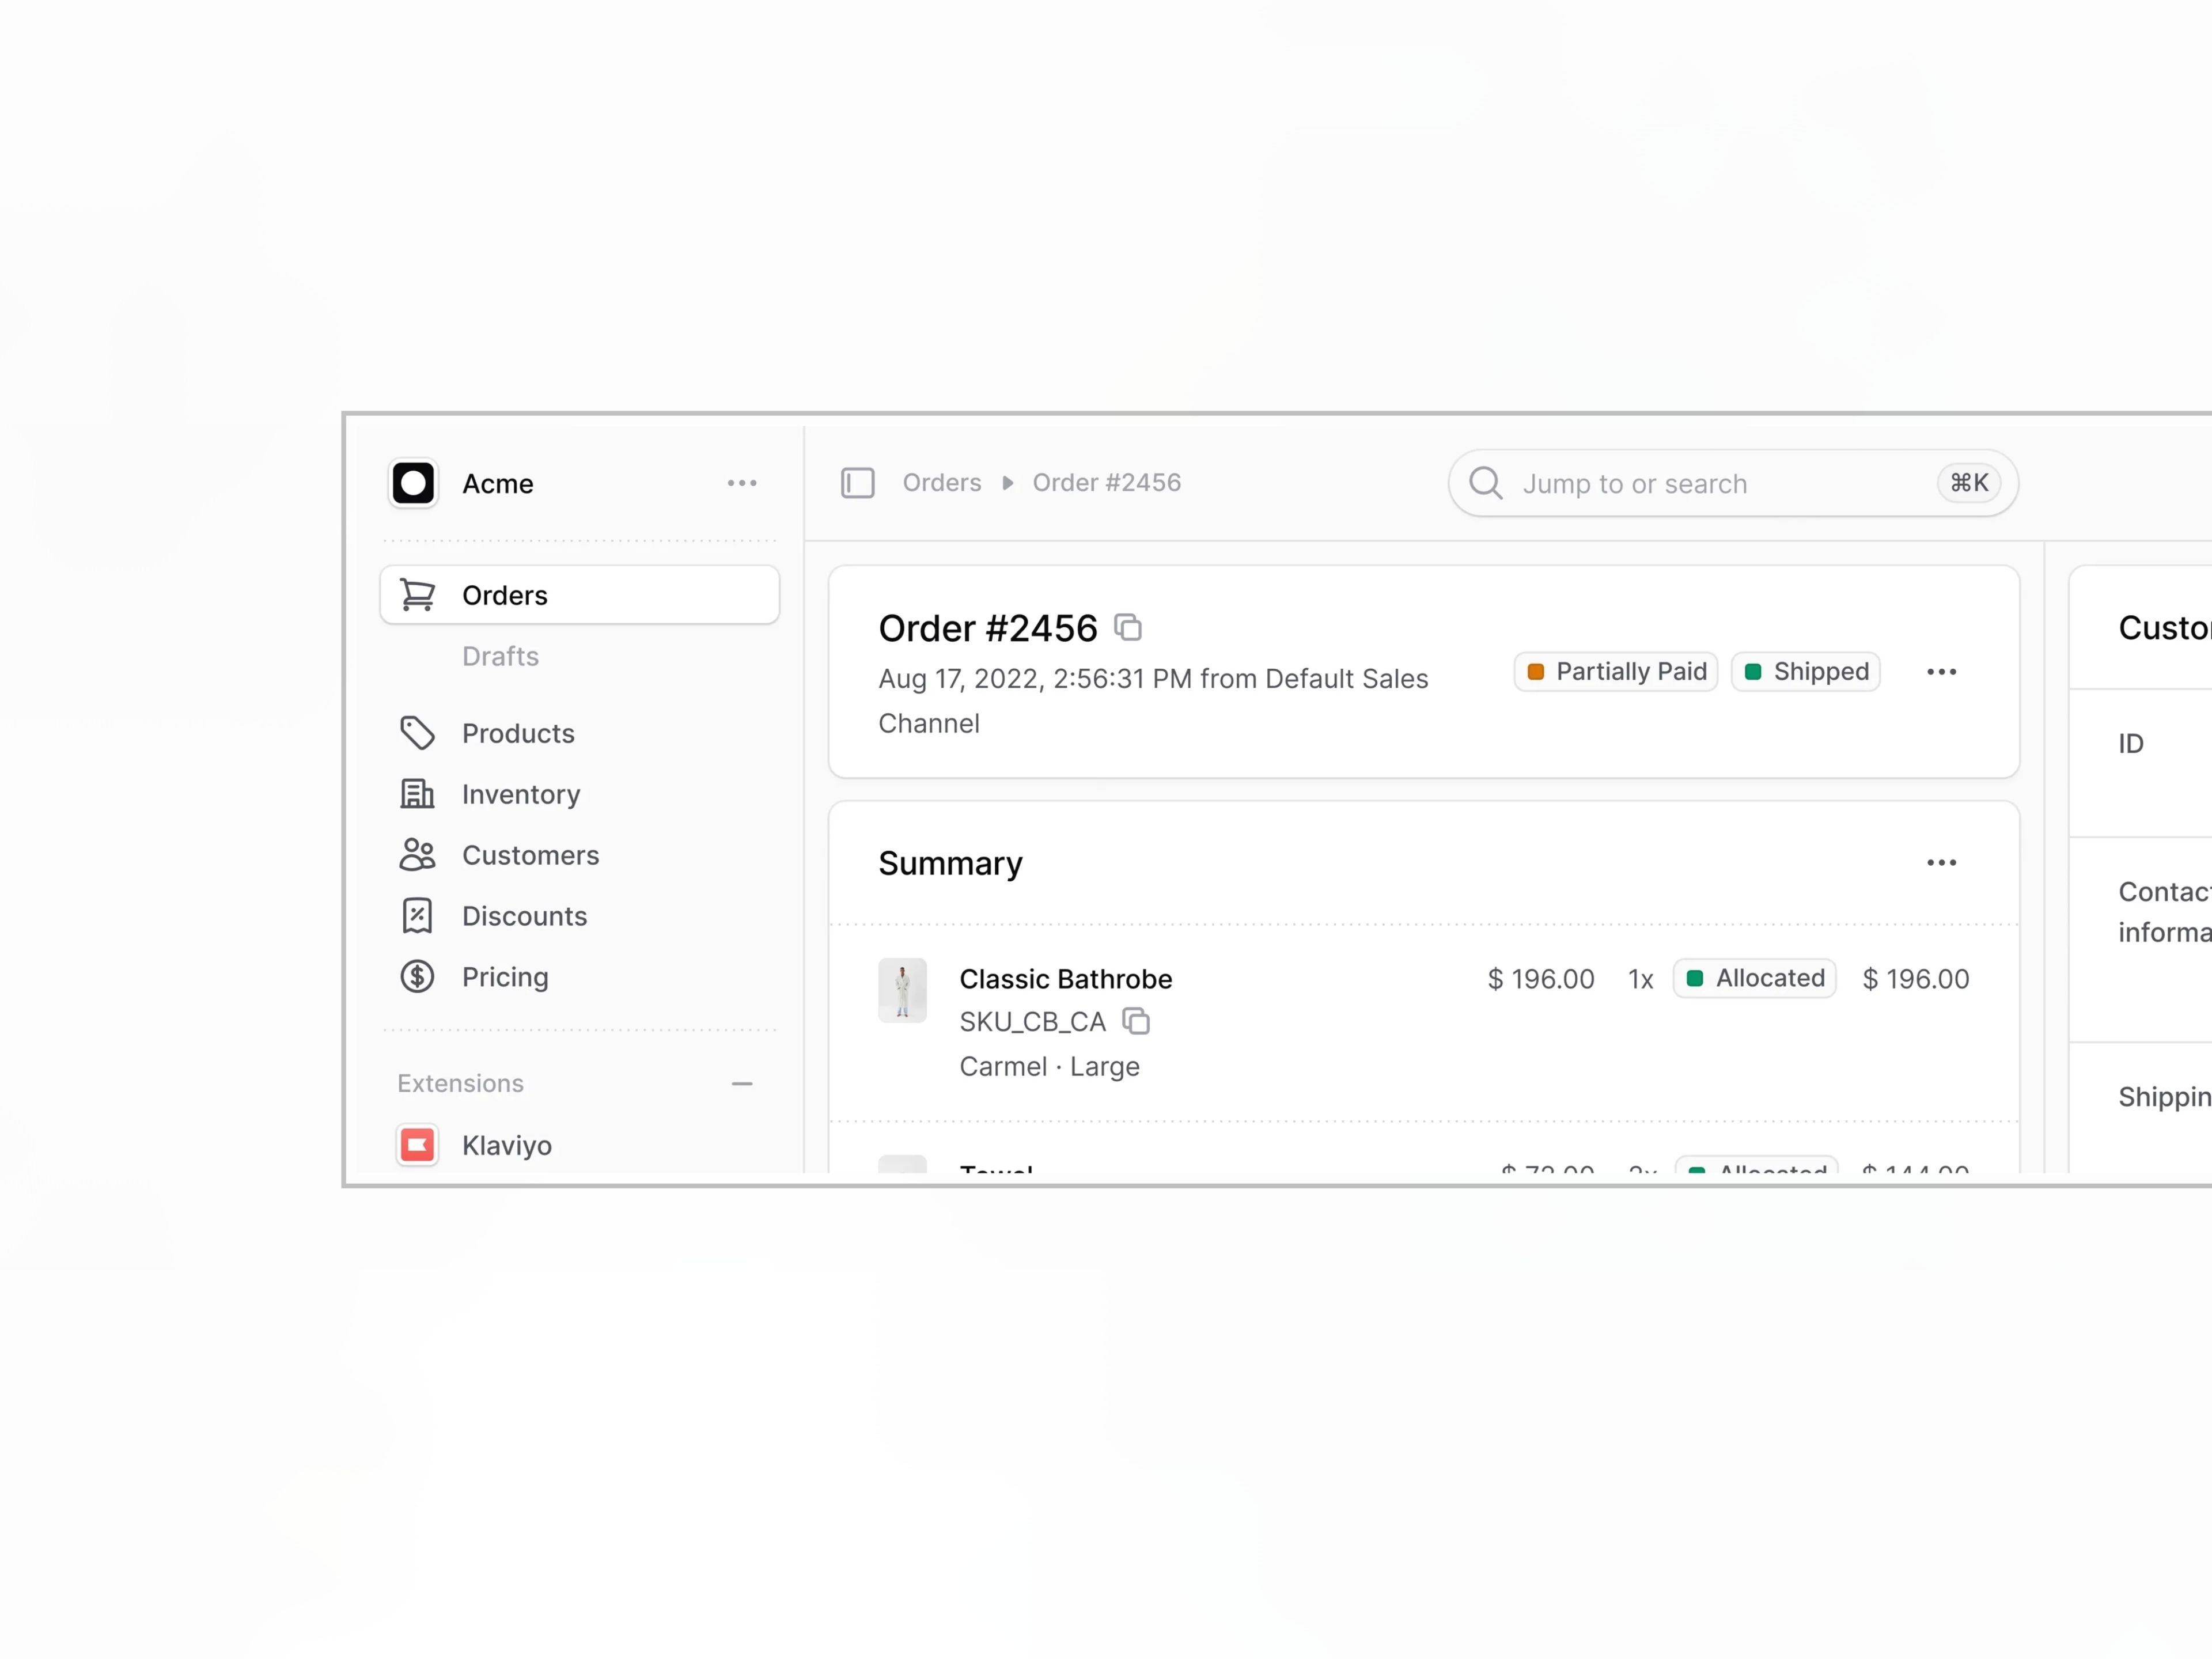Collapse the Extensions section
Screen dimensions: 2212x1659
(741, 1084)
